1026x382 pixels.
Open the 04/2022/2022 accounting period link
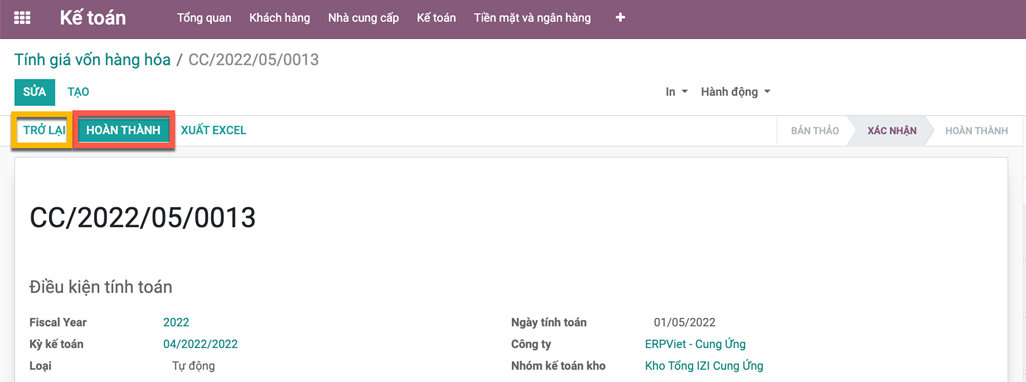tap(200, 344)
